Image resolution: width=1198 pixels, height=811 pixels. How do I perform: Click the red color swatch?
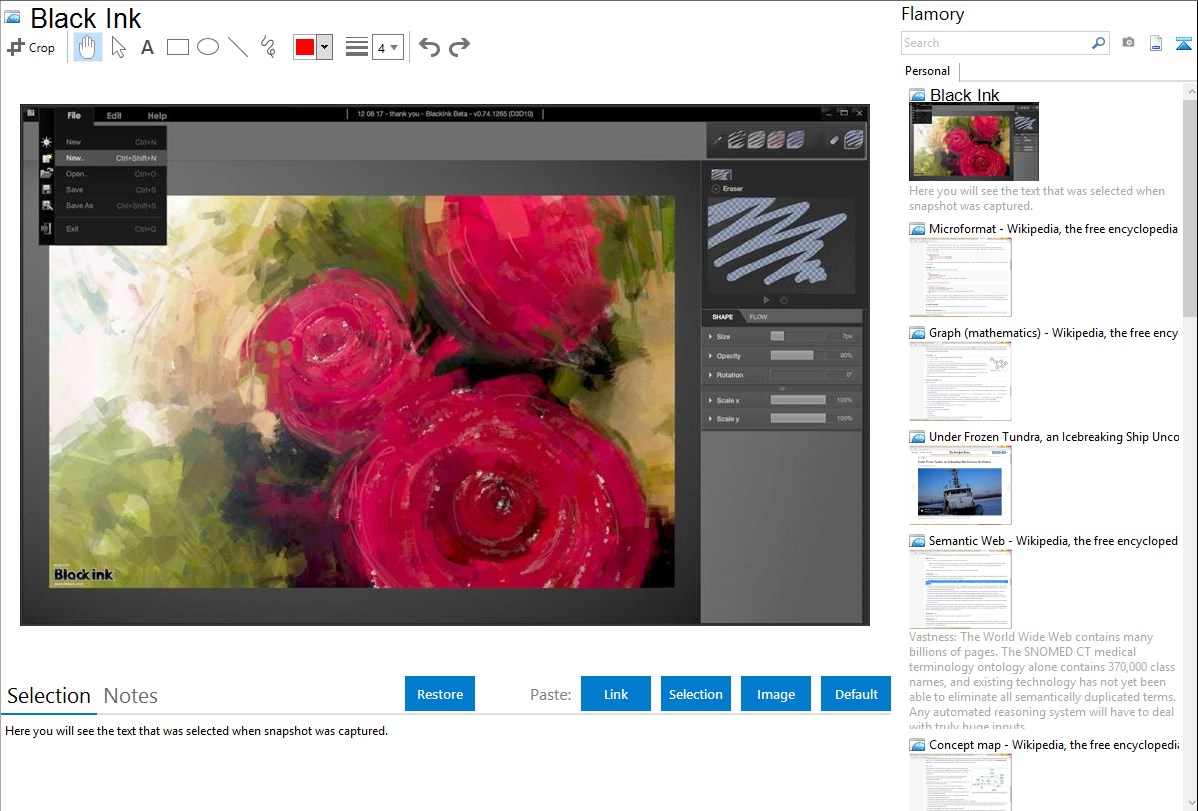pyautogui.click(x=305, y=47)
